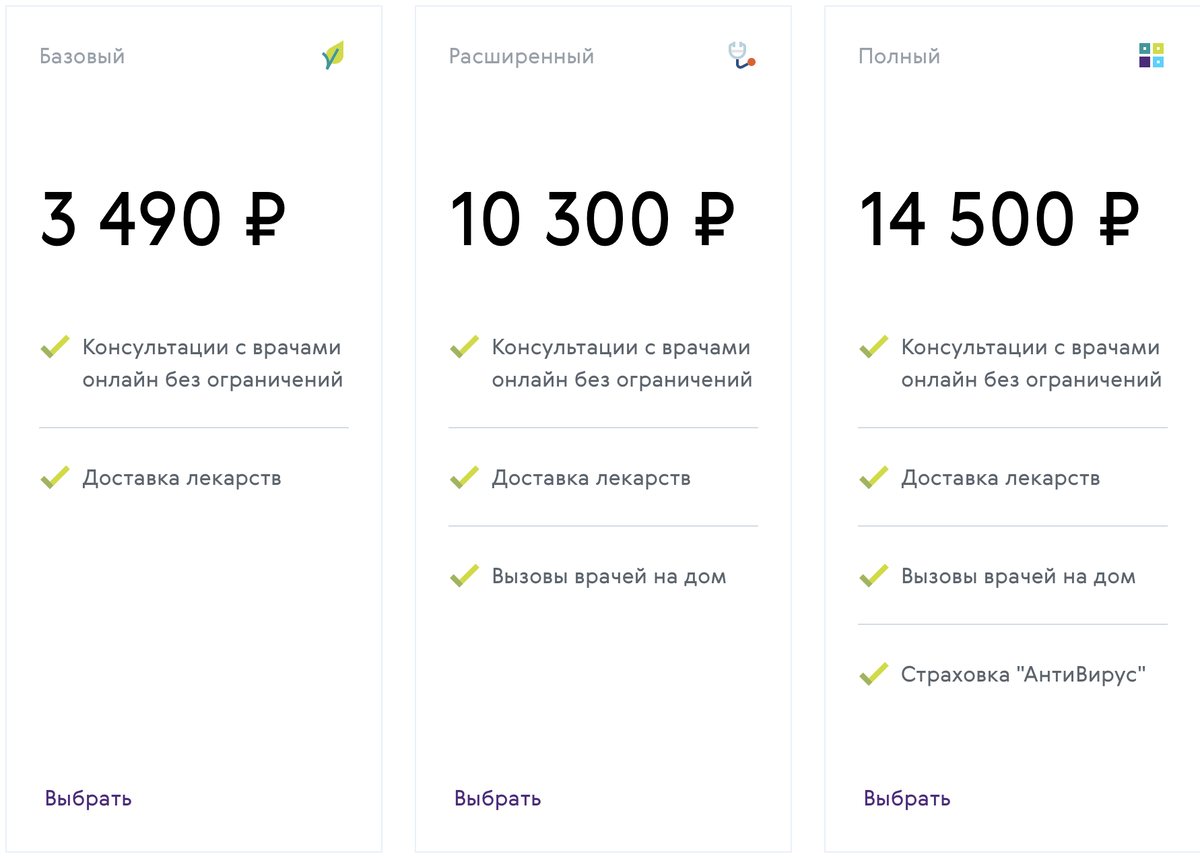Click checkmark beside Вызовы врачей in Расширенный plan
Screen dimensions: 1200x858
(x=464, y=576)
